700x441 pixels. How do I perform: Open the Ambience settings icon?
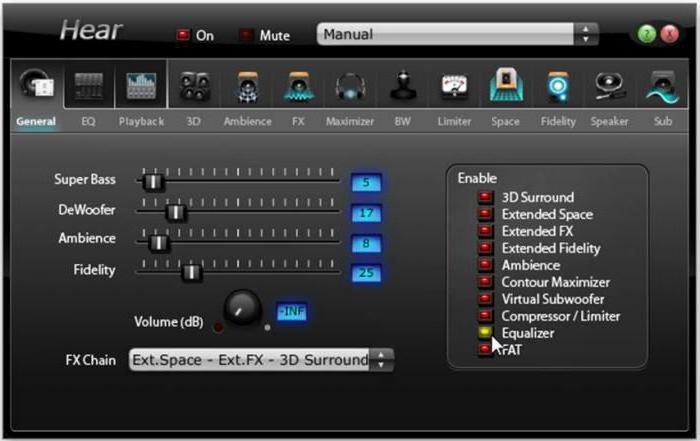click(247, 88)
